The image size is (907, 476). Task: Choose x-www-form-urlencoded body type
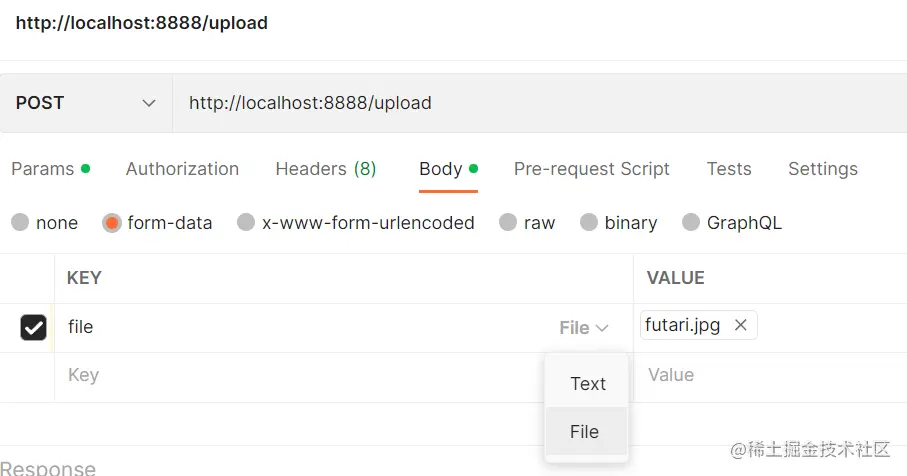click(246, 223)
